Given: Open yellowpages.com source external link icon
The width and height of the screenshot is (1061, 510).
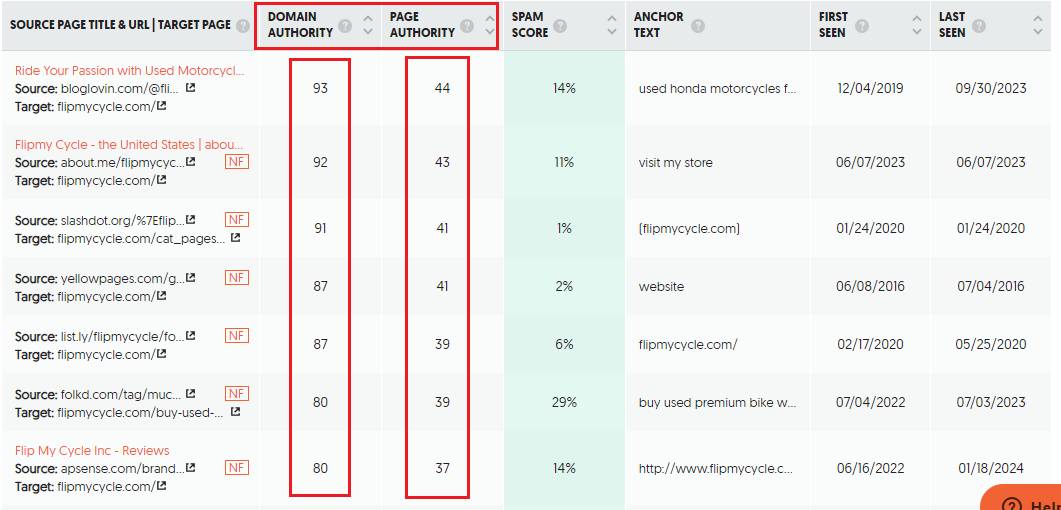Looking at the screenshot, I should click(191, 278).
